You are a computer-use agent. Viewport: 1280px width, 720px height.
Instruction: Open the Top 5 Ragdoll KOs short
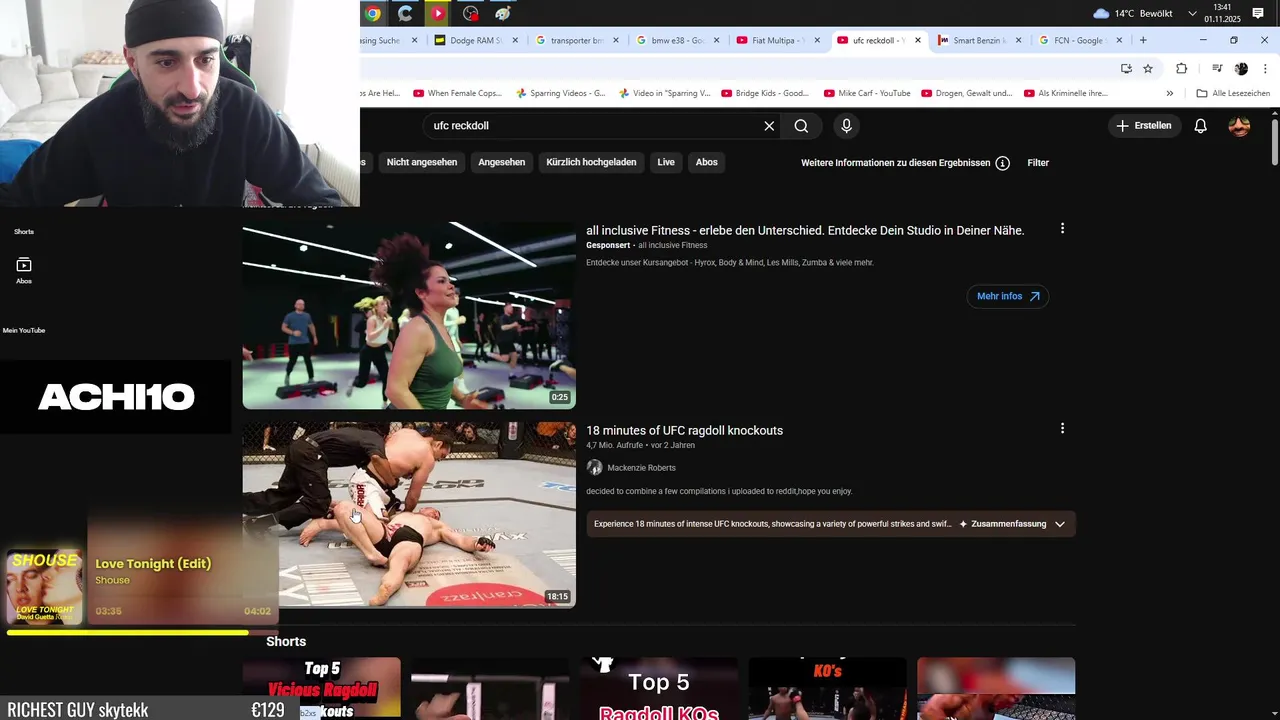click(x=659, y=688)
